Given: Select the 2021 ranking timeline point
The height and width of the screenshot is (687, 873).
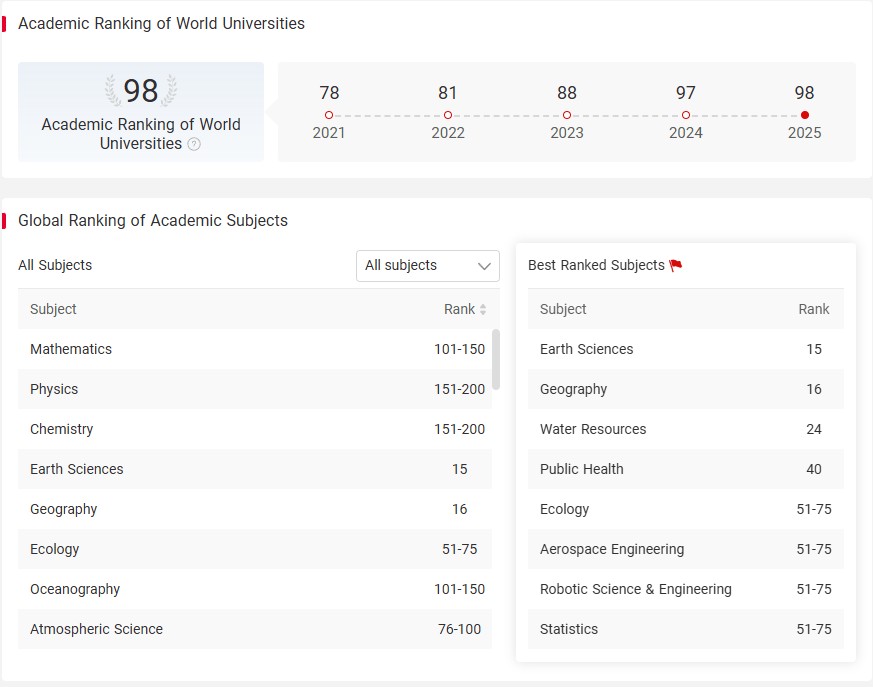Looking at the screenshot, I should [329, 115].
